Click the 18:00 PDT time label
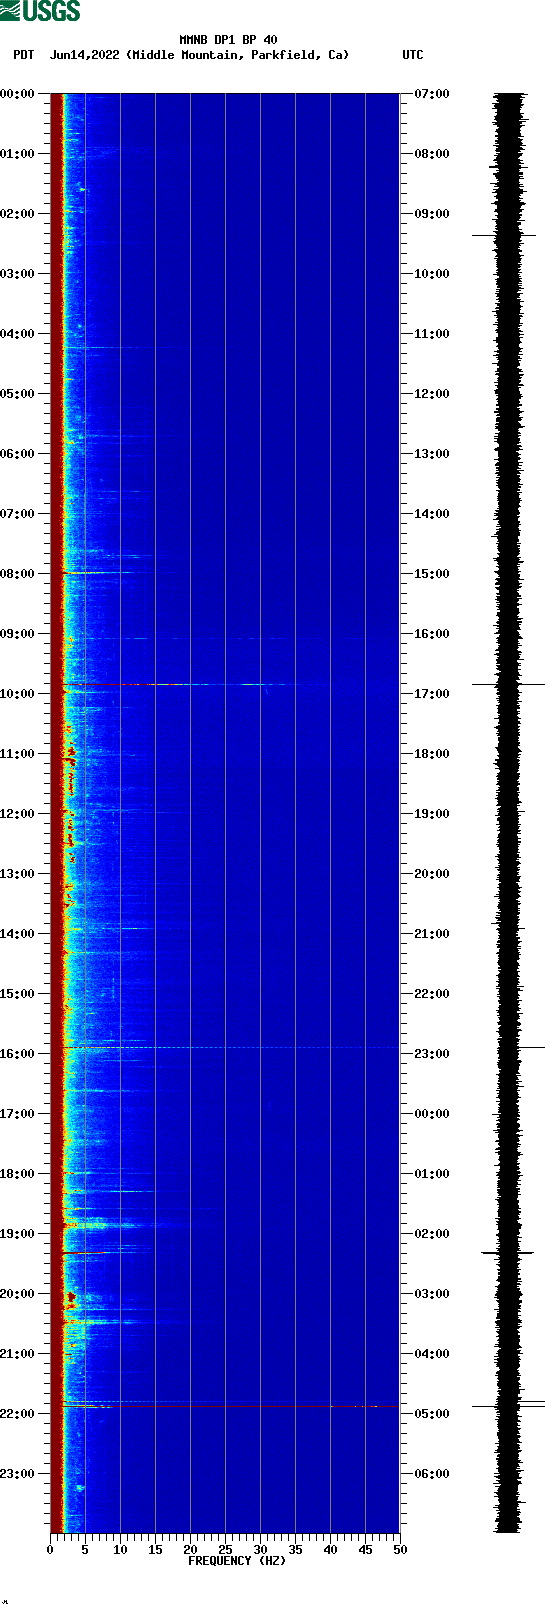This screenshot has height=1613, width=552. (x=17, y=1174)
